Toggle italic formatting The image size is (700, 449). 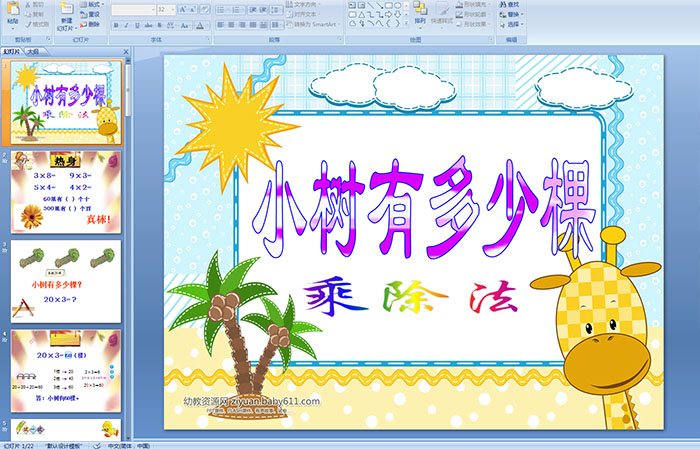126,25
